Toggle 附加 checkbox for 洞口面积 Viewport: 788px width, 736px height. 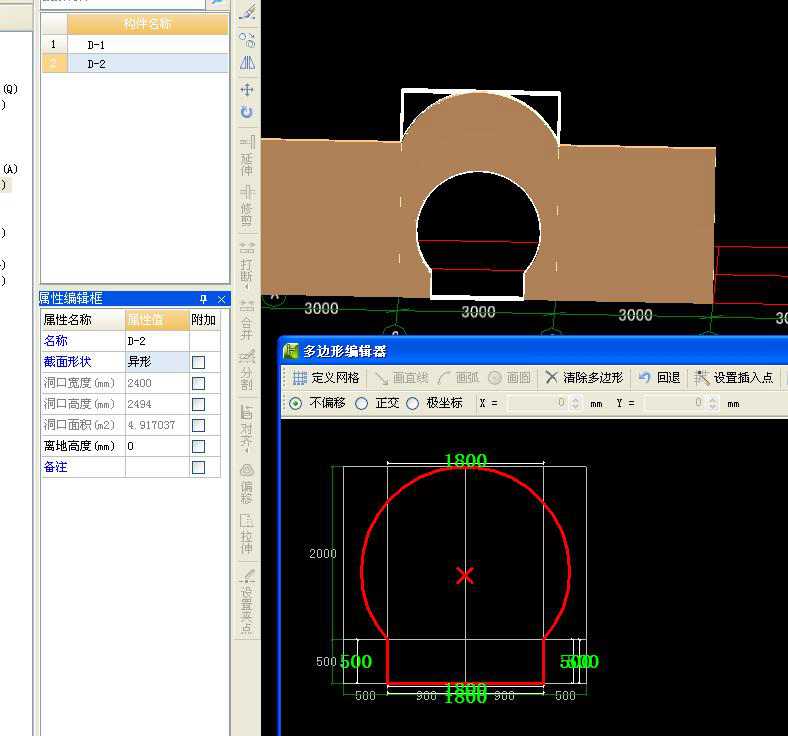click(x=199, y=426)
